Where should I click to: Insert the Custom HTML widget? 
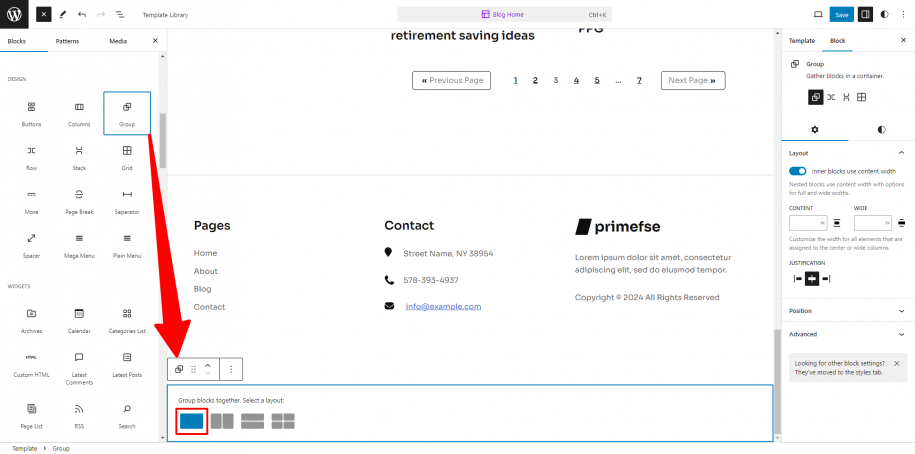coord(32,366)
